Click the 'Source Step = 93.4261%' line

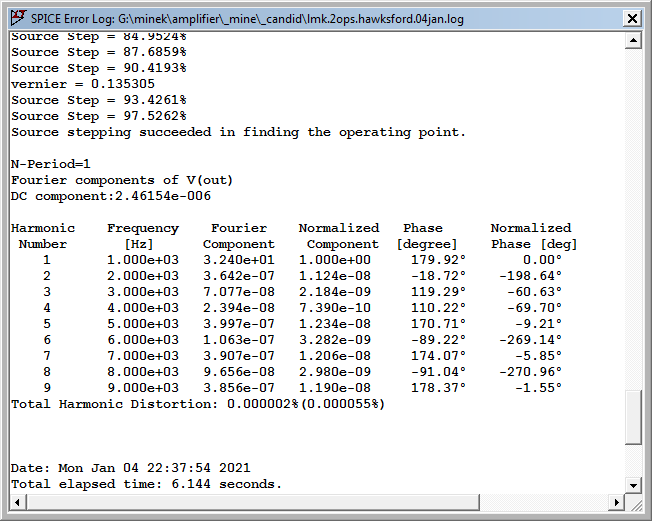point(99,100)
